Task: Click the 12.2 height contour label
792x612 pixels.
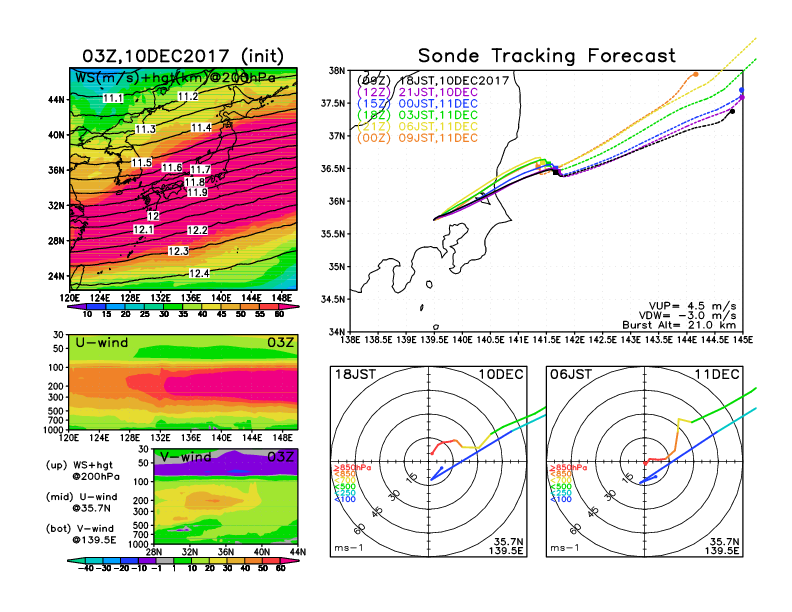Action: [197, 230]
